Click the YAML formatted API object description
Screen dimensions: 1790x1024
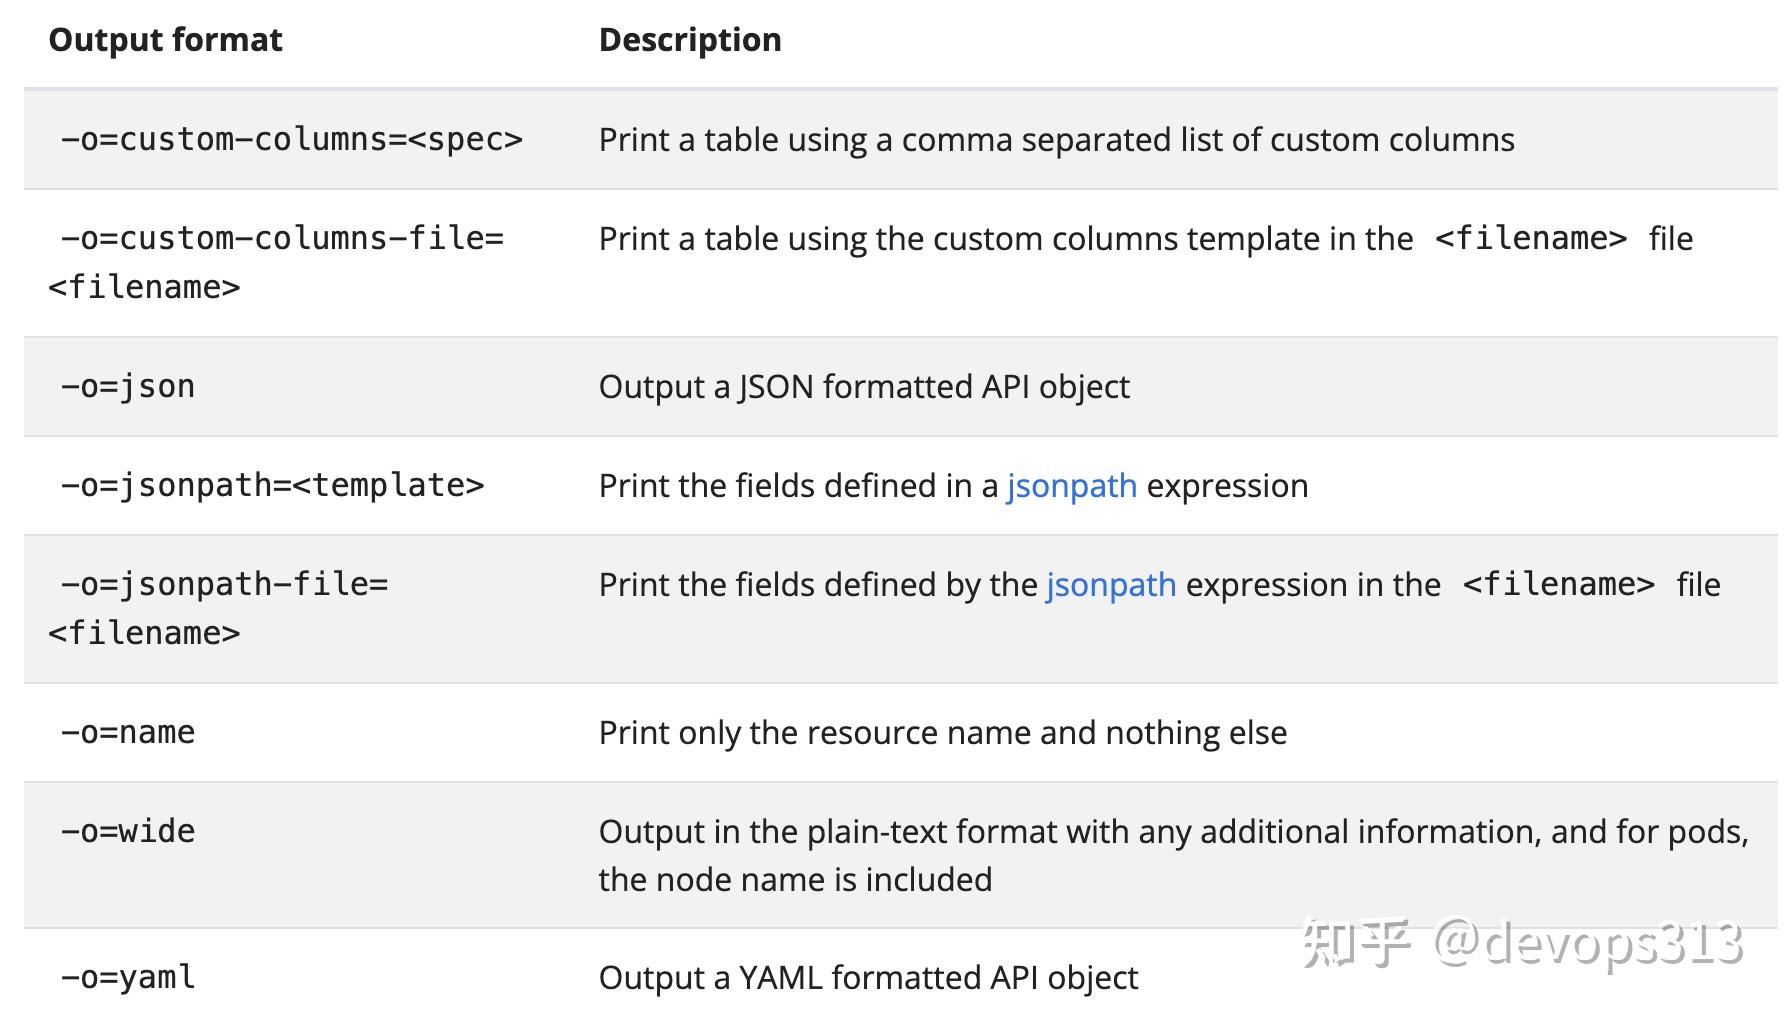pos(868,978)
